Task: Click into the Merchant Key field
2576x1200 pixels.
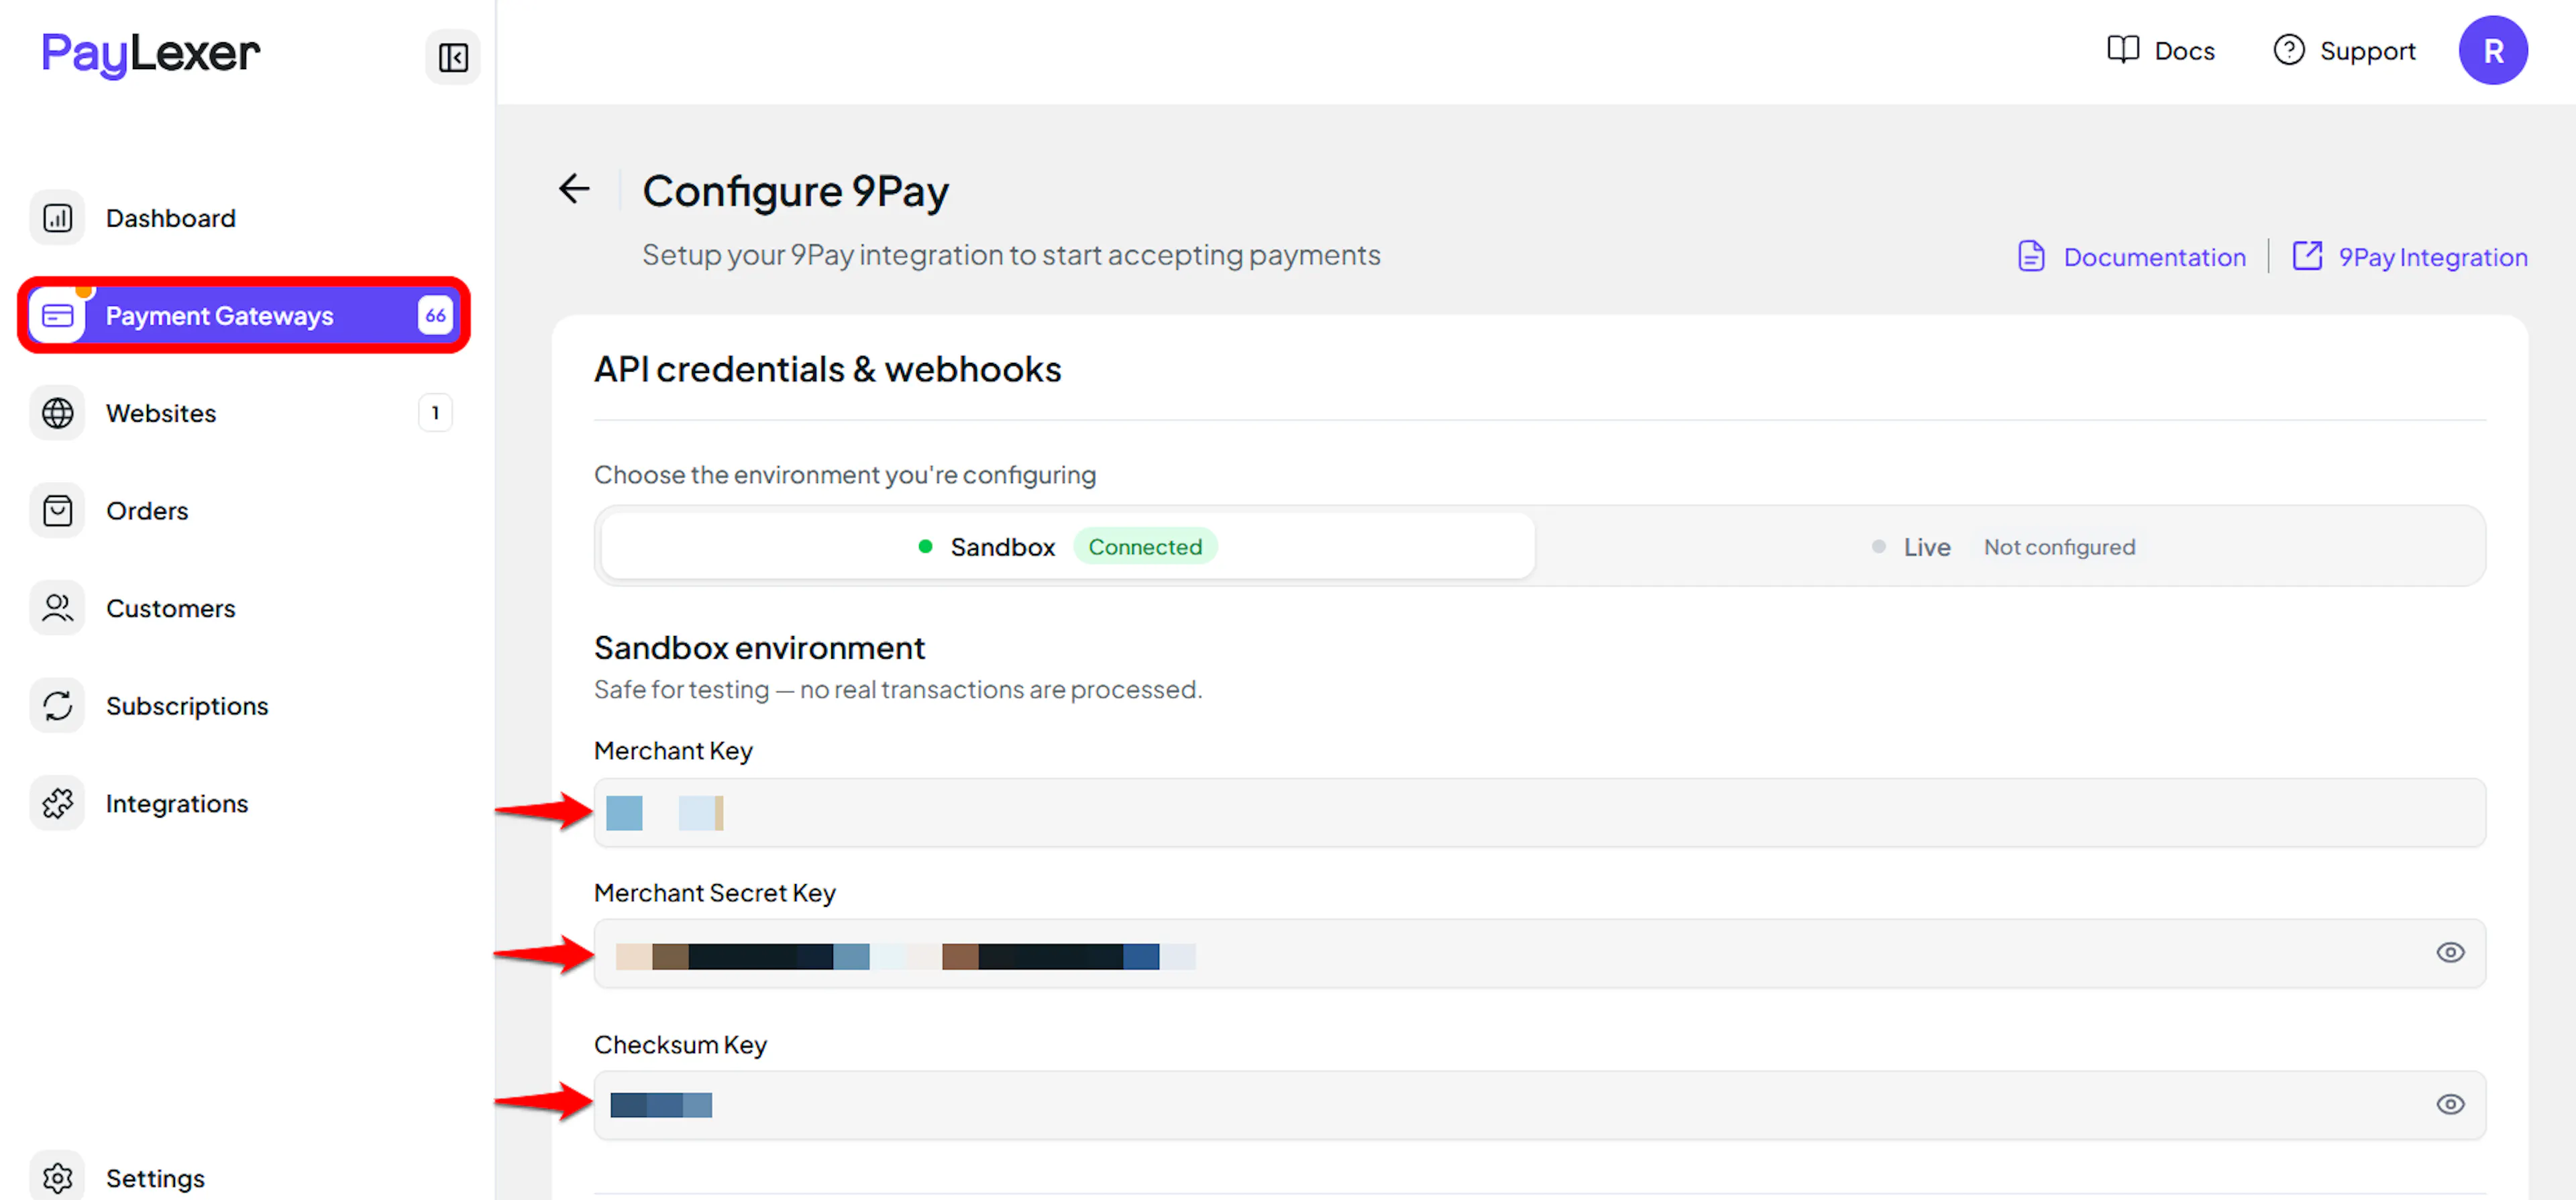Action: (1539, 813)
